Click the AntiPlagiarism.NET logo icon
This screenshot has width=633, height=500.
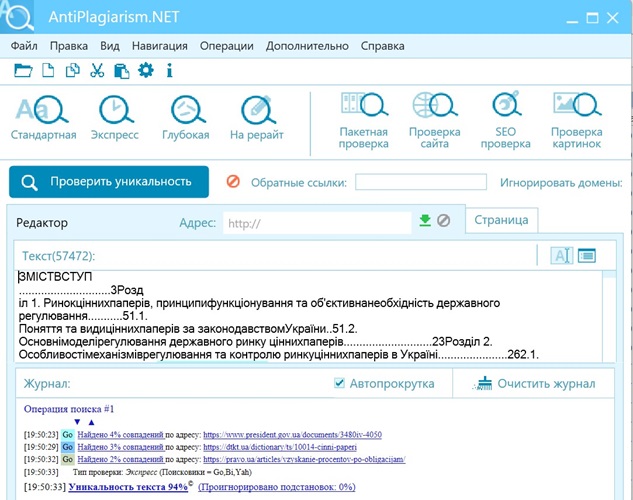point(17,16)
